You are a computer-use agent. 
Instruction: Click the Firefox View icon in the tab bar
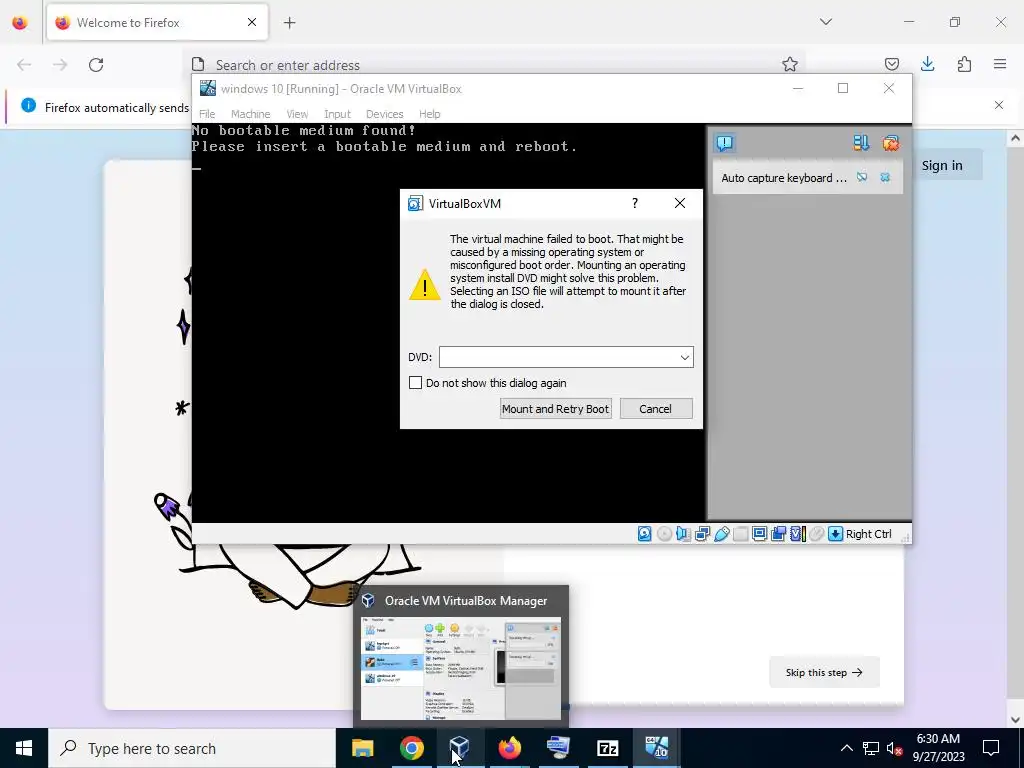(x=20, y=23)
